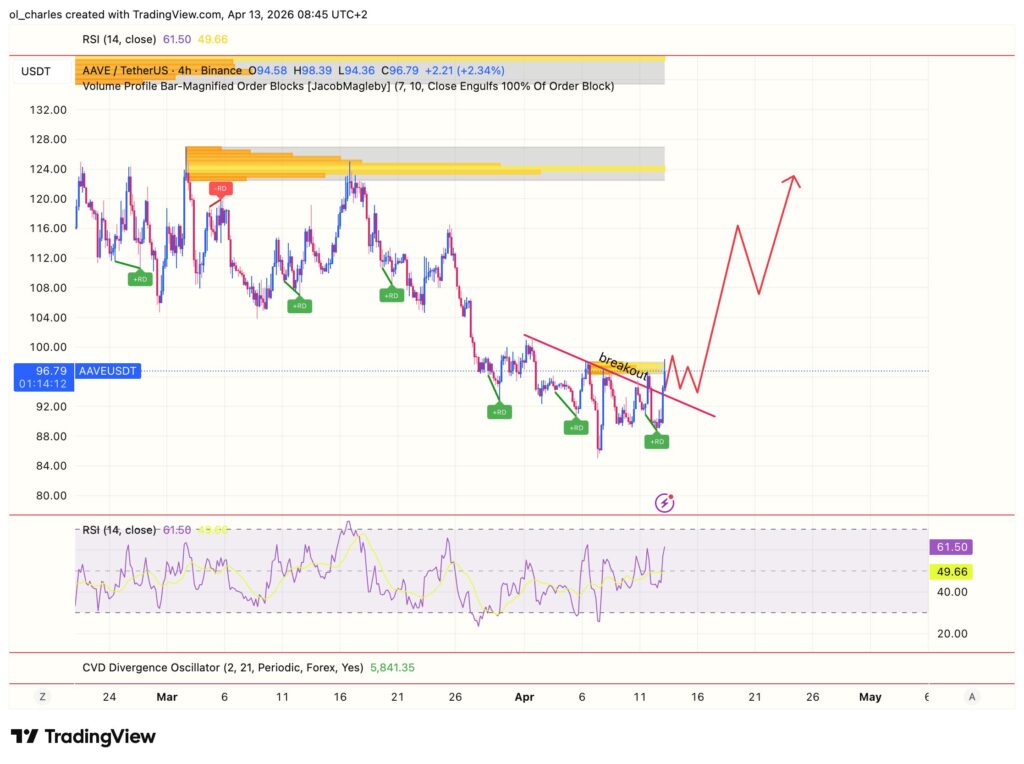Click the TradingView.com attribution link at top
1024x764 pixels.
(x=170, y=14)
